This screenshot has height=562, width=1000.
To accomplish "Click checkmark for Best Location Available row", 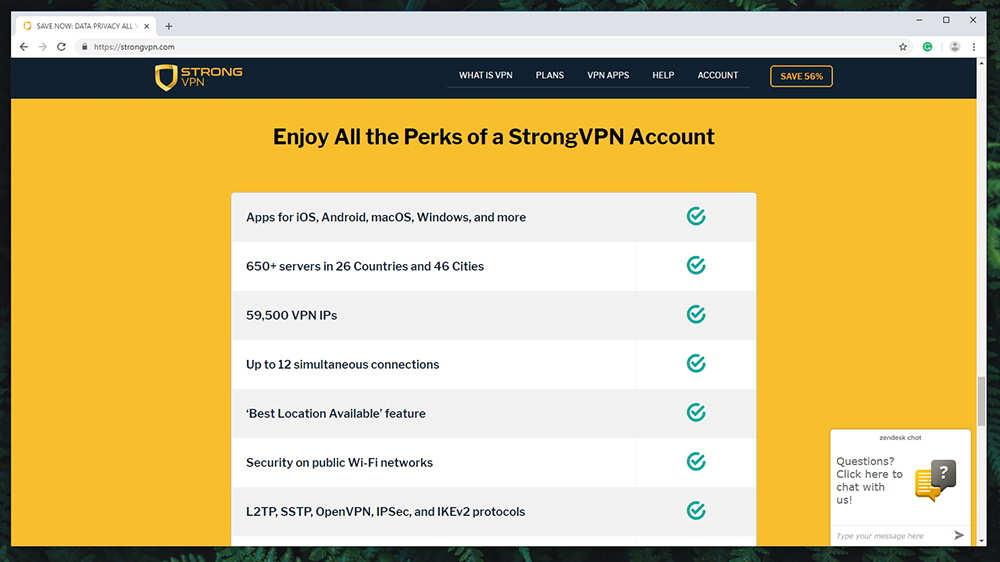I will (696, 413).
